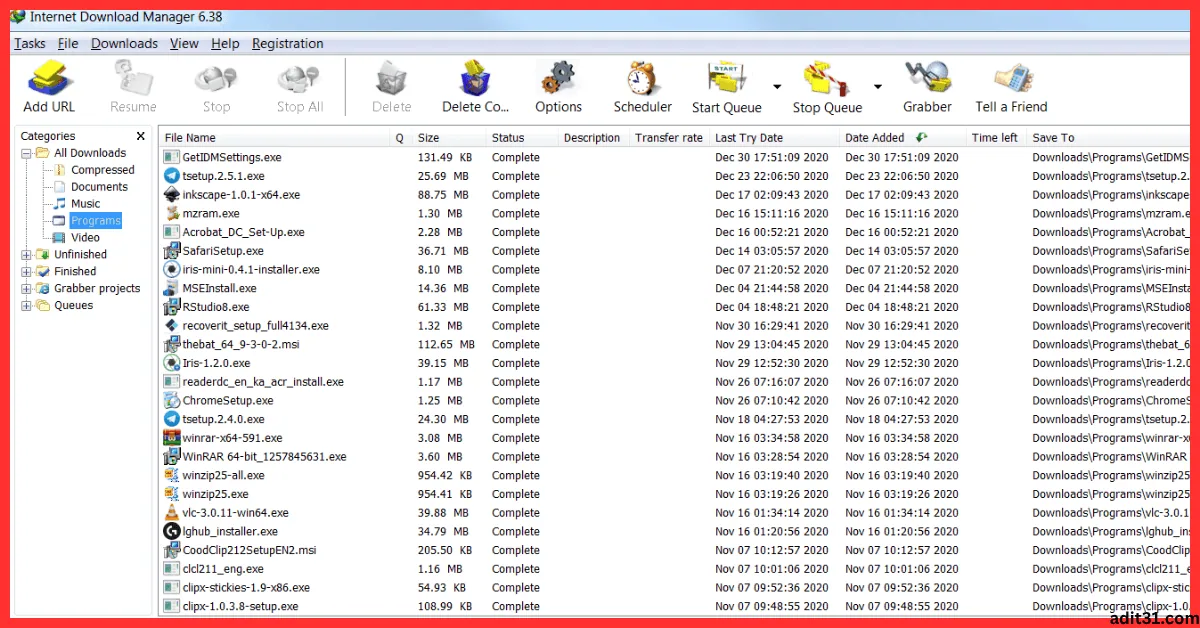Viewport: 1200px width, 628px height.
Task: Select ChromeSetup.exe file icon
Action: click(171, 401)
